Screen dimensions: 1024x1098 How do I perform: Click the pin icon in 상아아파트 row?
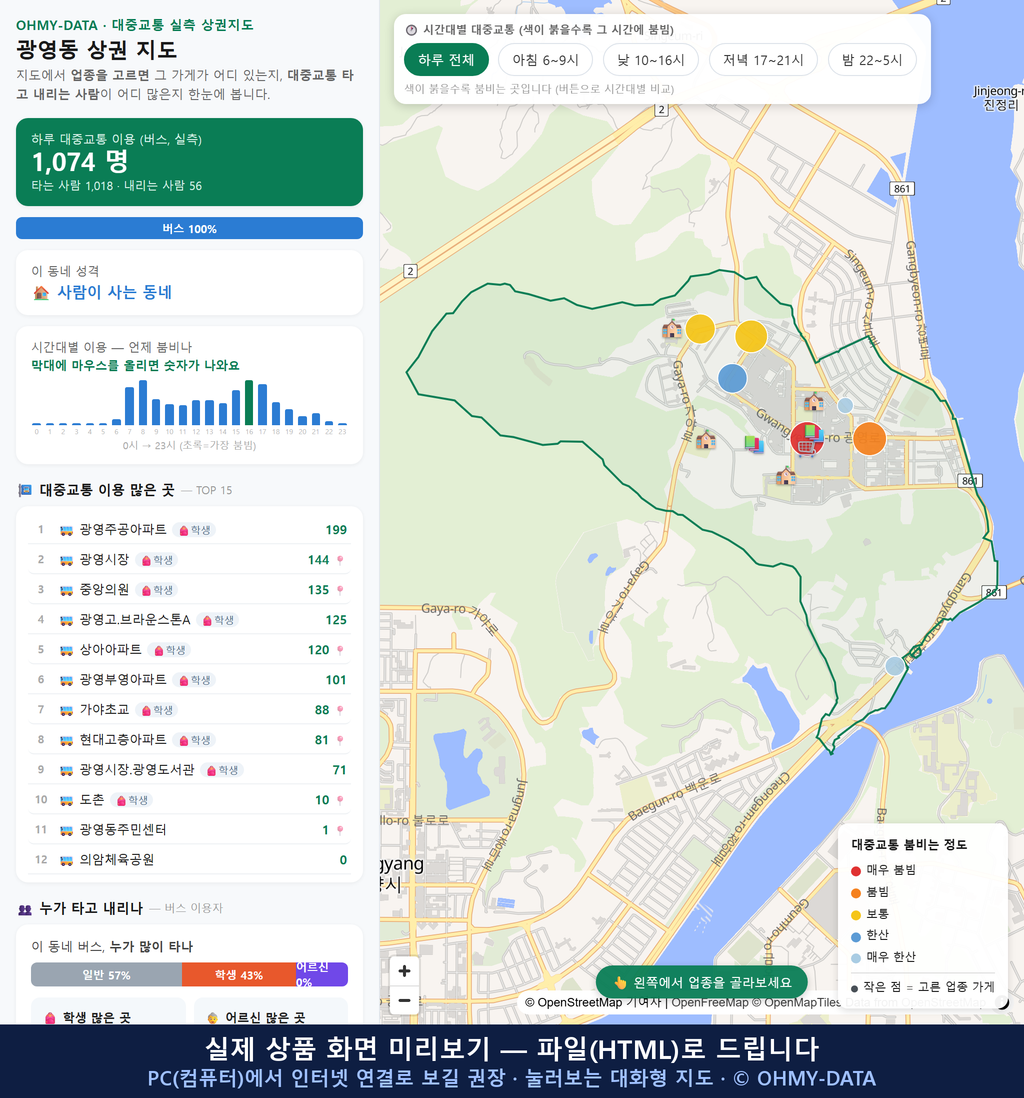pyautogui.click(x=340, y=651)
